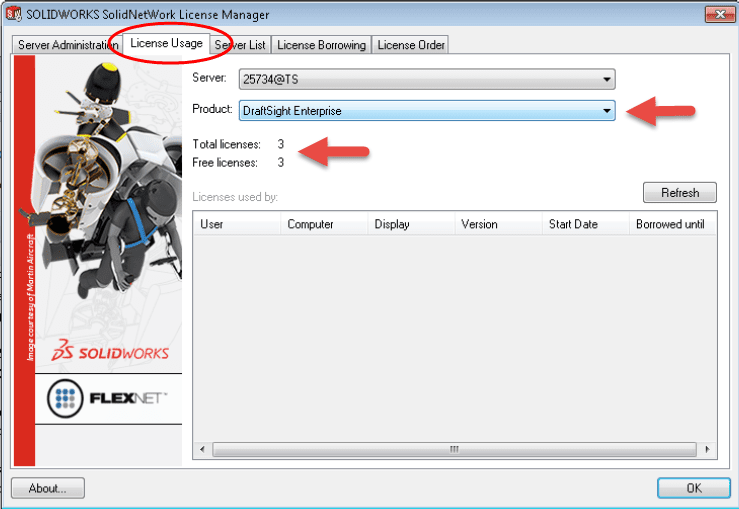Click the horizontal scrollbar thumb under table
739x509 pixels.
tap(454, 449)
